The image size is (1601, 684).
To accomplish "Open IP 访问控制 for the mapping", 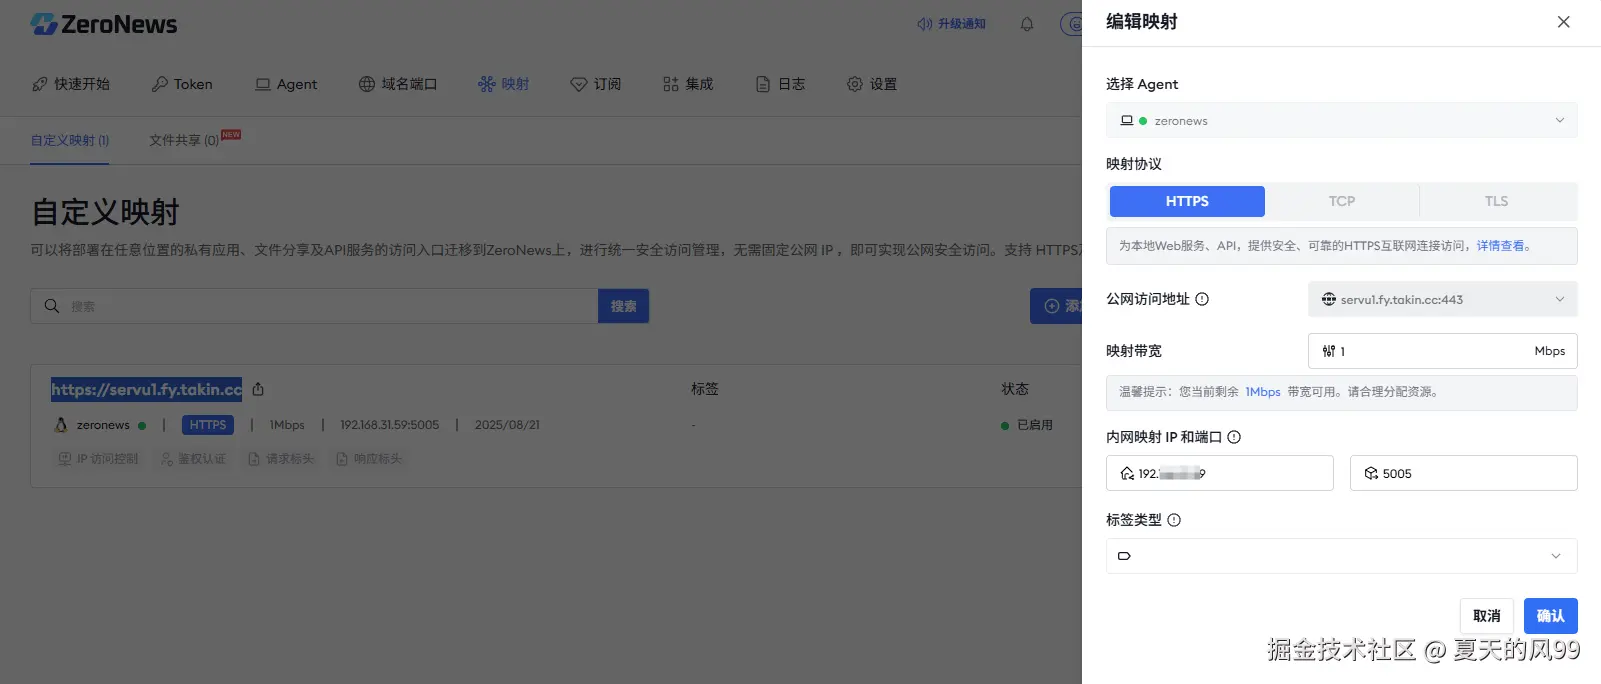I will [99, 459].
